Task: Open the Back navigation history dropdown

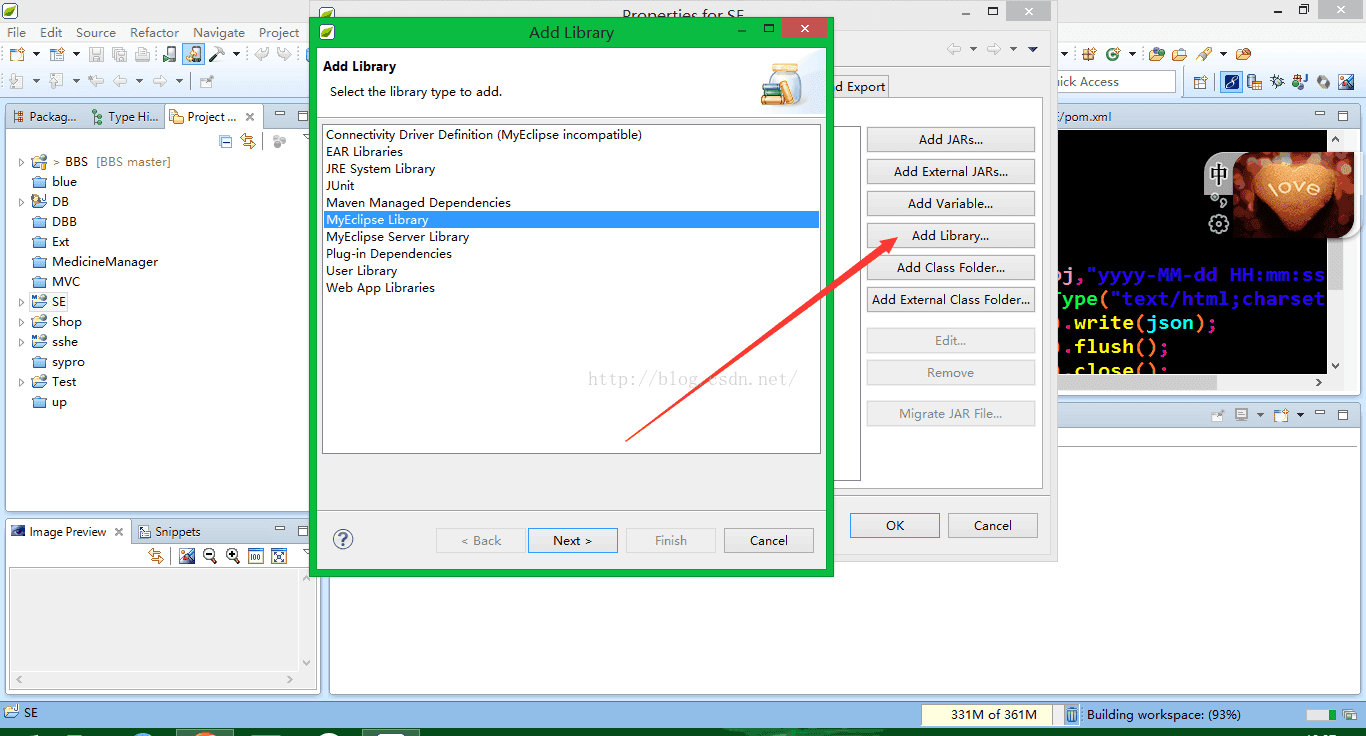Action: pos(139,81)
